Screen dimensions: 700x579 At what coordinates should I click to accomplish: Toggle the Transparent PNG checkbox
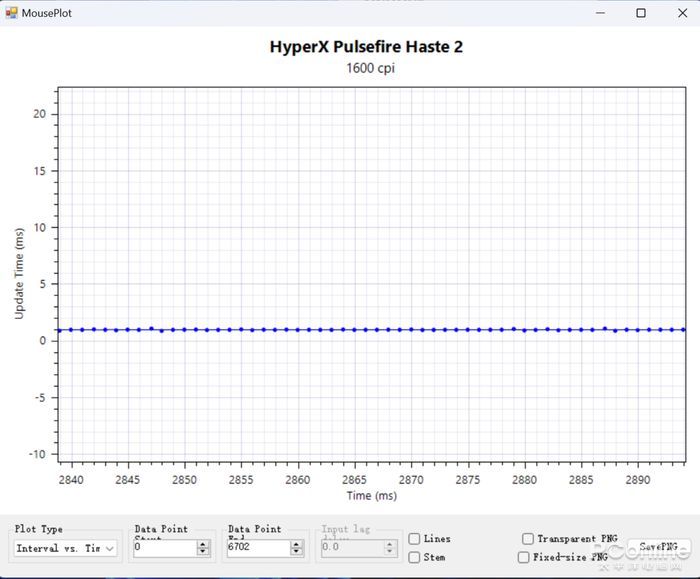tap(528, 539)
